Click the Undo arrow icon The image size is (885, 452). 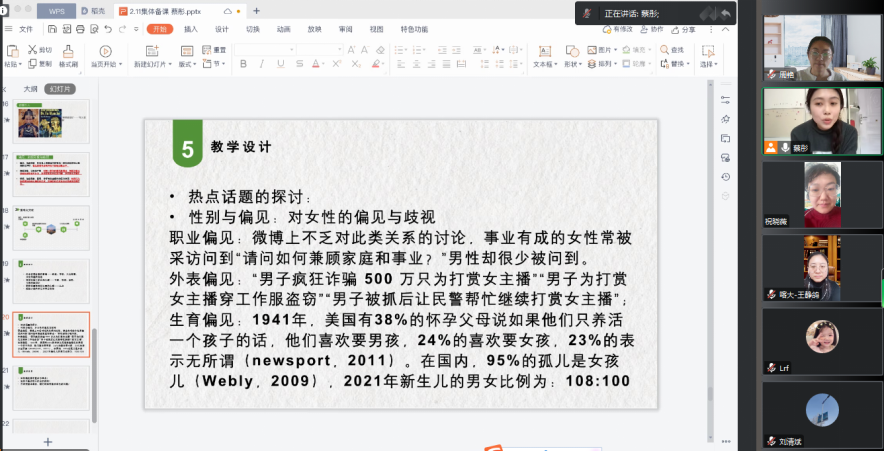[107, 29]
